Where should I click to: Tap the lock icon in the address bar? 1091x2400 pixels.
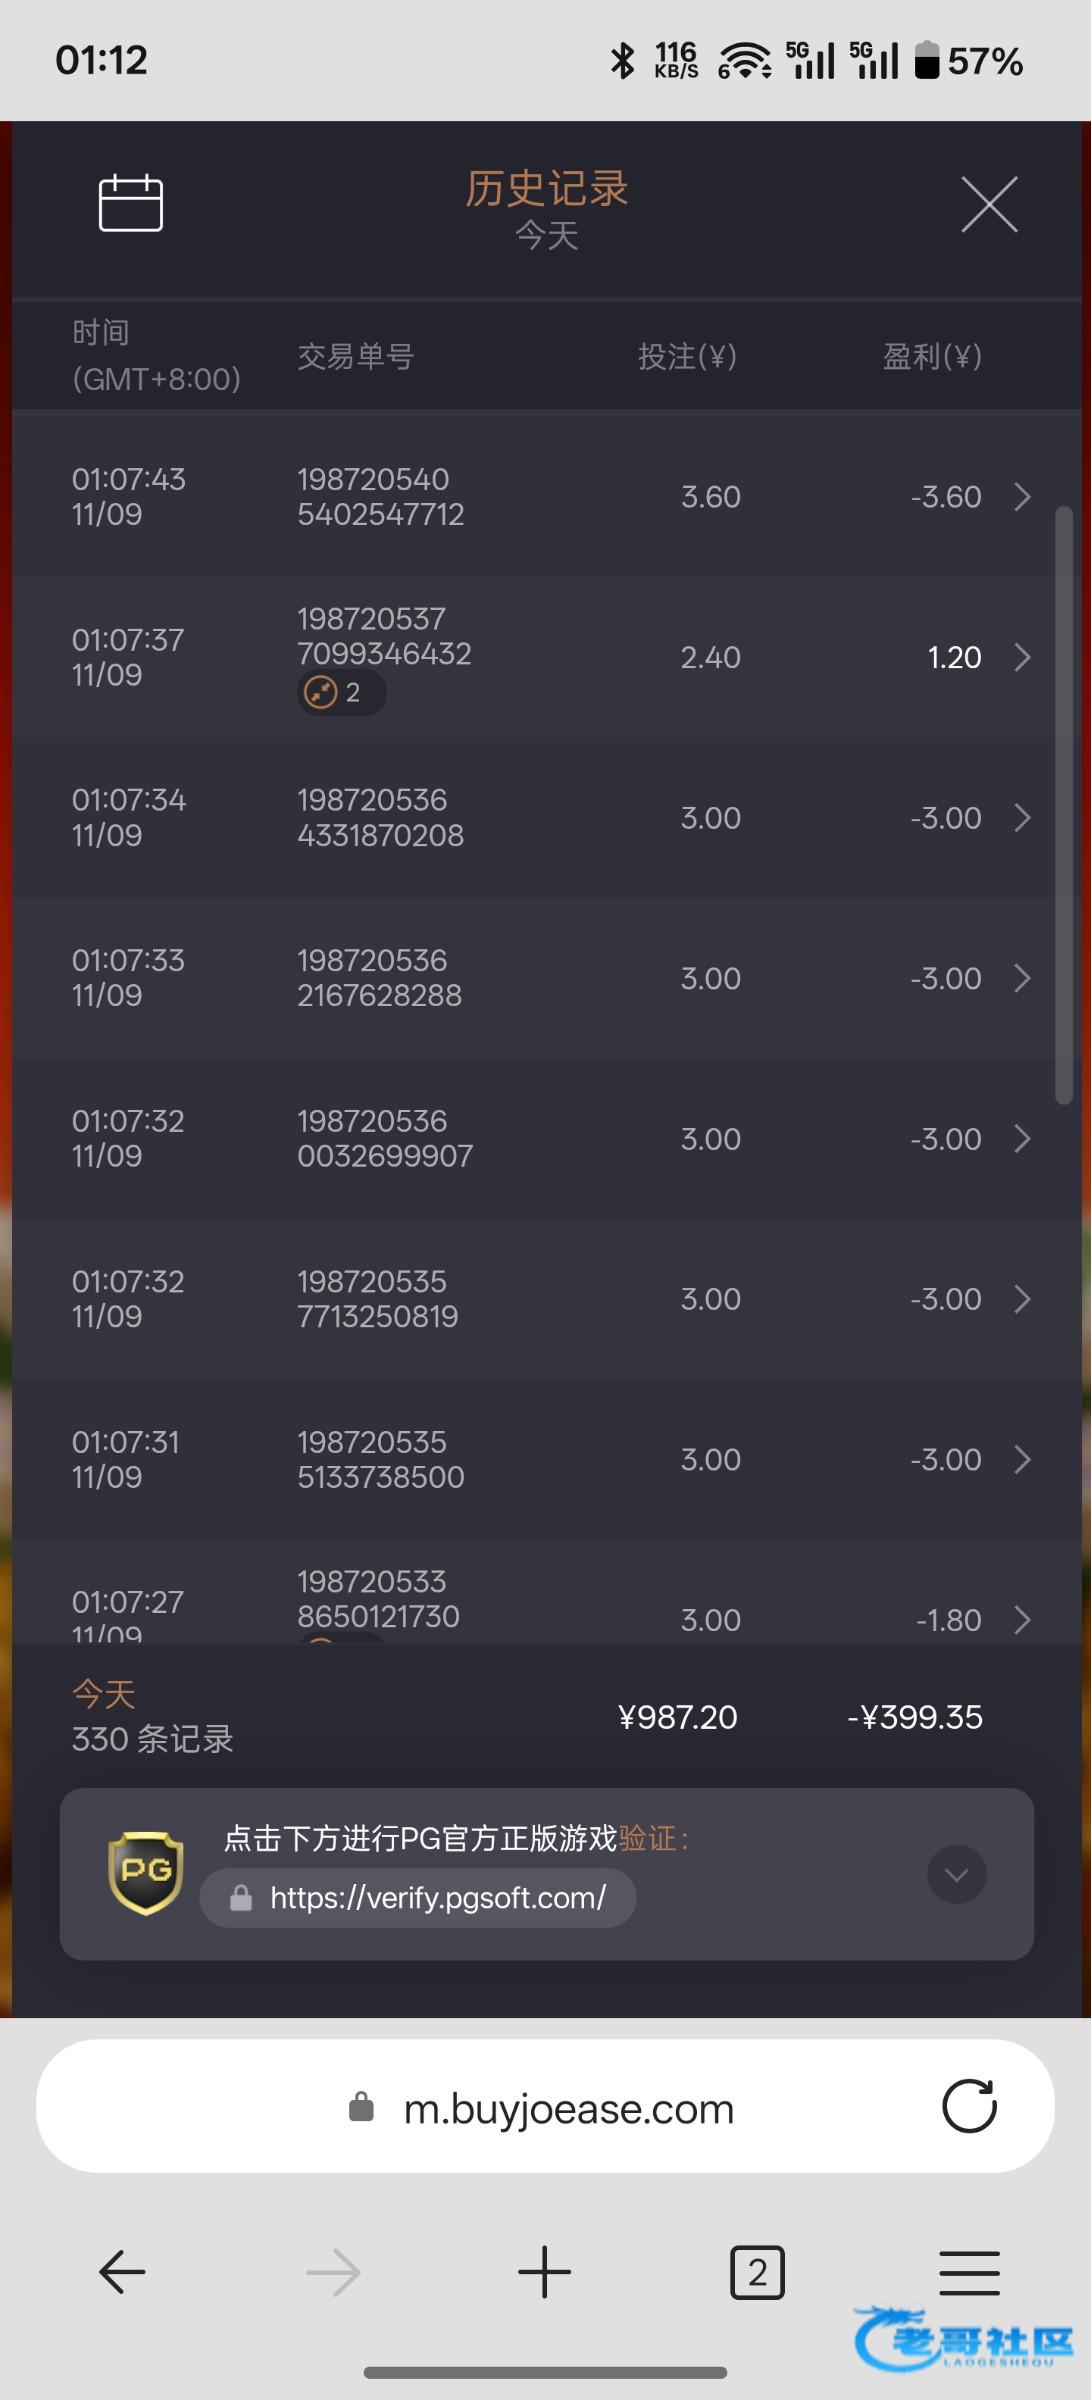coord(361,2108)
